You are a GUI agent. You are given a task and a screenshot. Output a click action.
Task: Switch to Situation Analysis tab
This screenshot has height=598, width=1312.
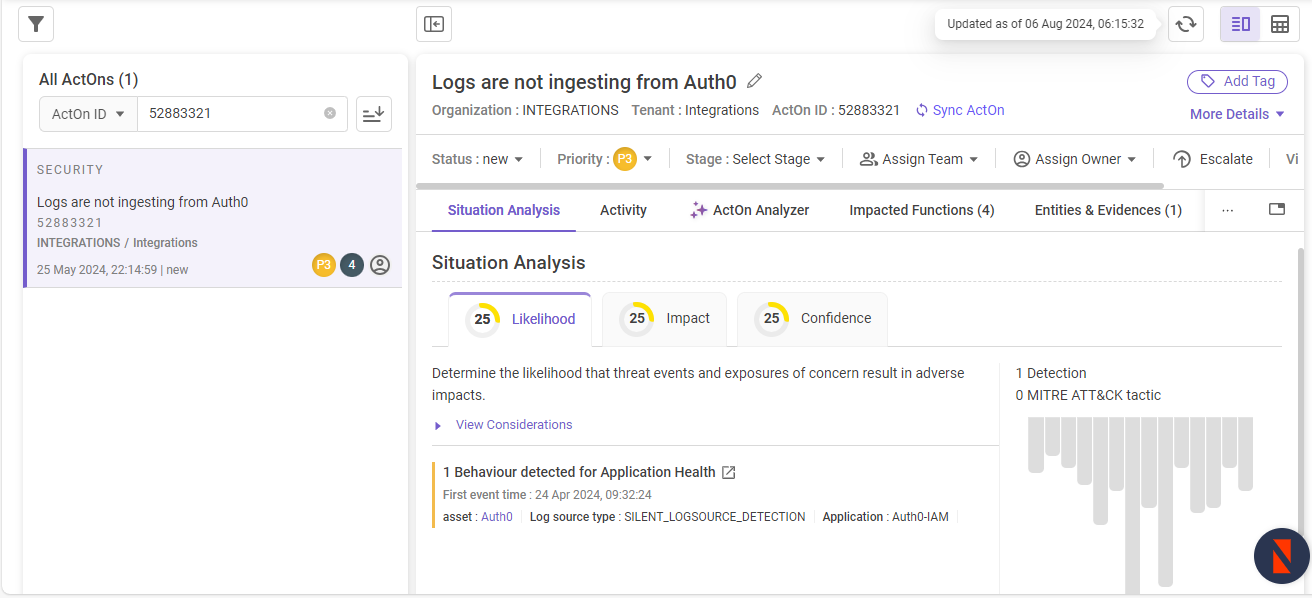(504, 210)
